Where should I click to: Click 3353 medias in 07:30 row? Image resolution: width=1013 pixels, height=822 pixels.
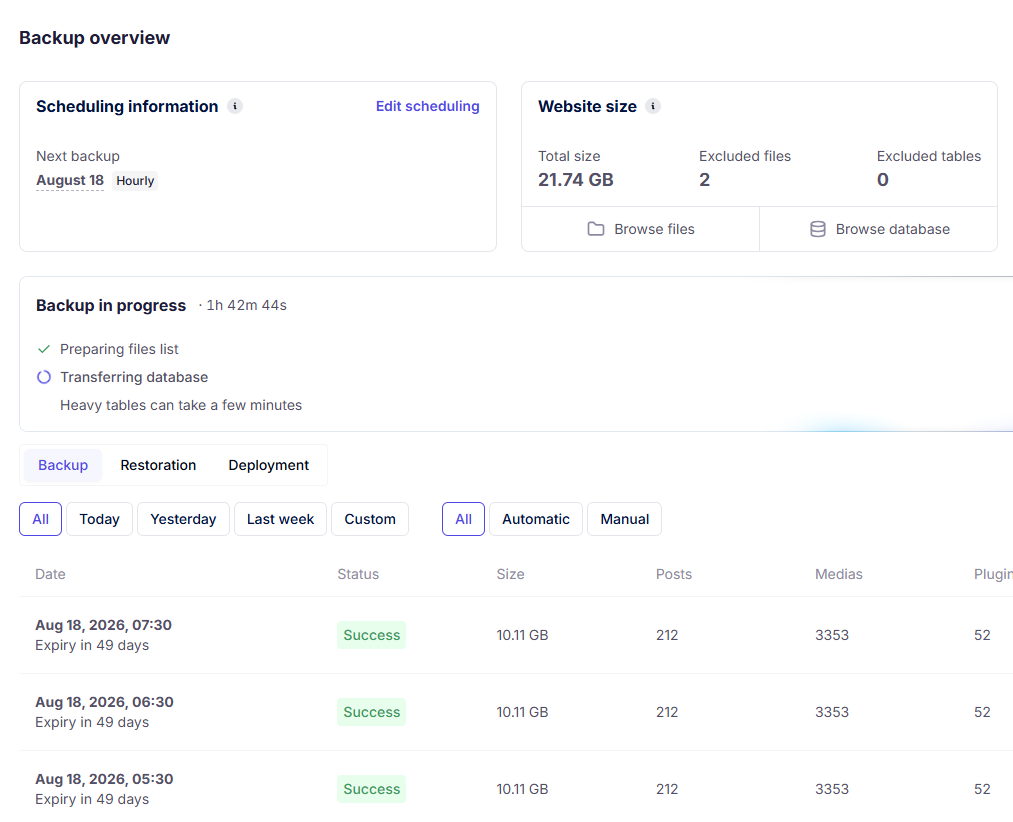(x=832, y=635)
